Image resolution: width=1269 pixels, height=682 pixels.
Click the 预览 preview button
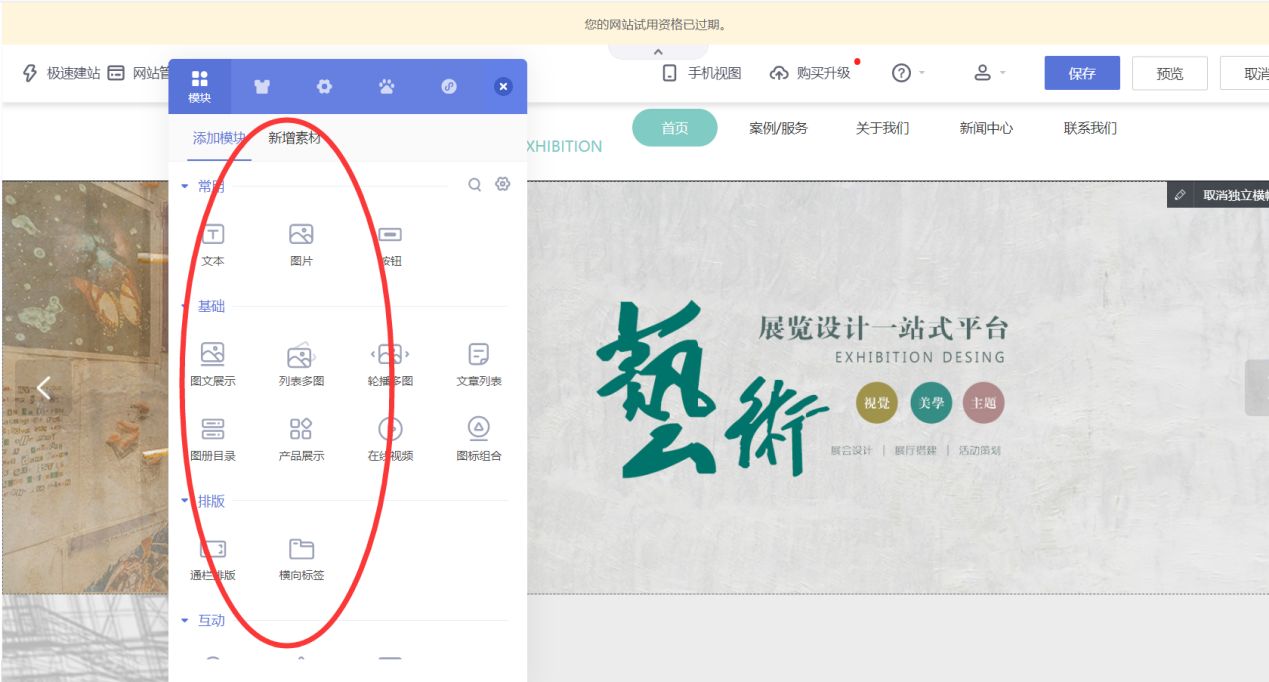coord(1170,73)
